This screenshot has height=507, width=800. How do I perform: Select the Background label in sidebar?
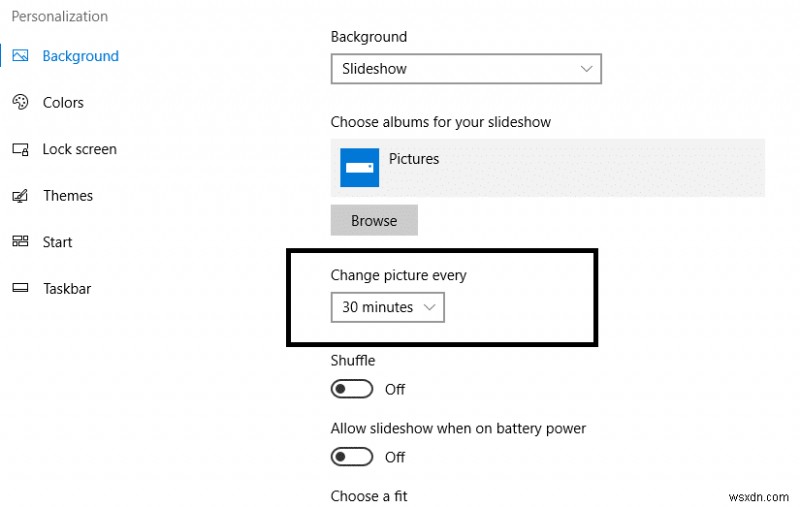[x=80, y=56]
